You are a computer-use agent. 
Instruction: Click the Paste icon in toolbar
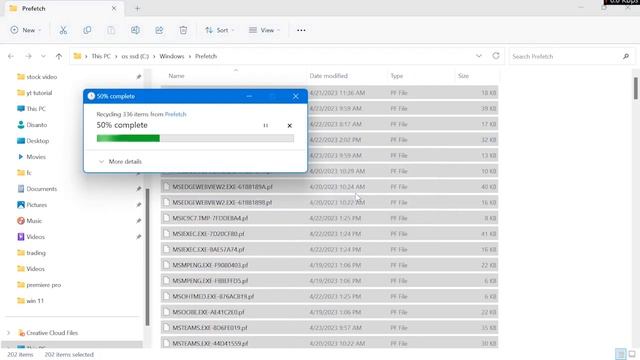(x=111, y=30)
